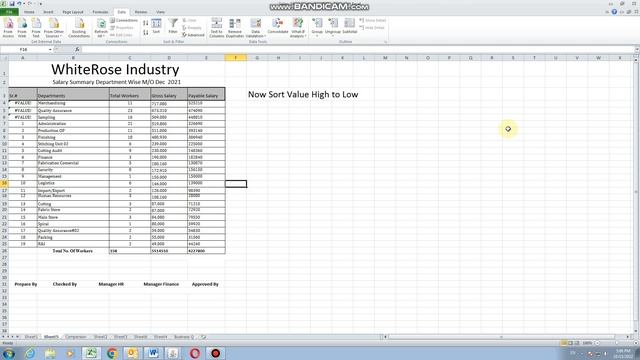This screenshot has height=360, width=640.
Task: Open the Sheet1 worksheet tab
Action: (x=31, y=337)
